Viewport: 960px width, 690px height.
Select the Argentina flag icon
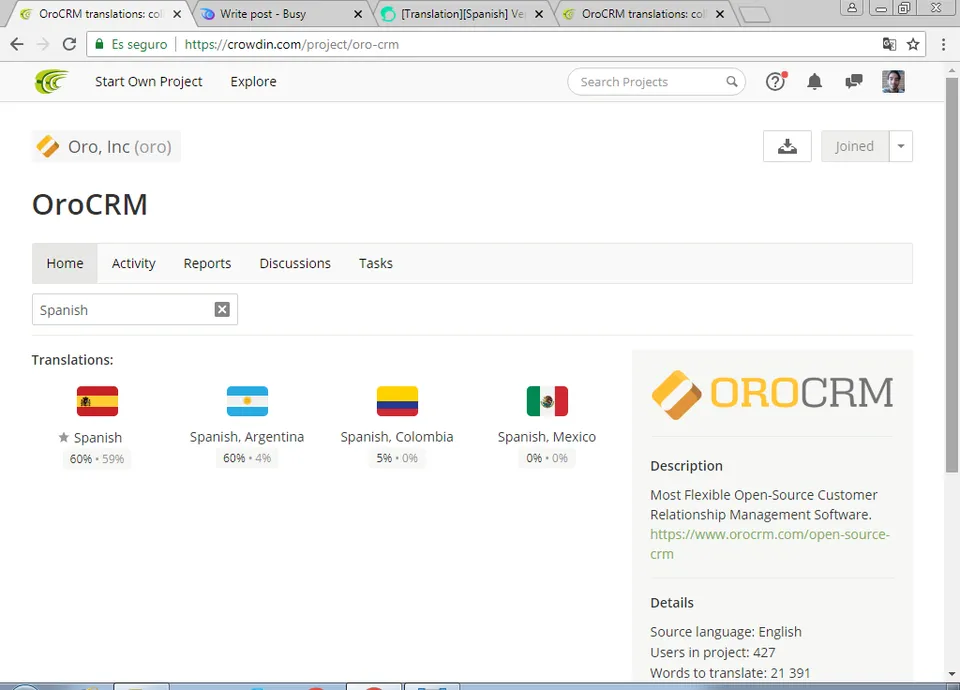pyautogui.click(x=247, y=401)
